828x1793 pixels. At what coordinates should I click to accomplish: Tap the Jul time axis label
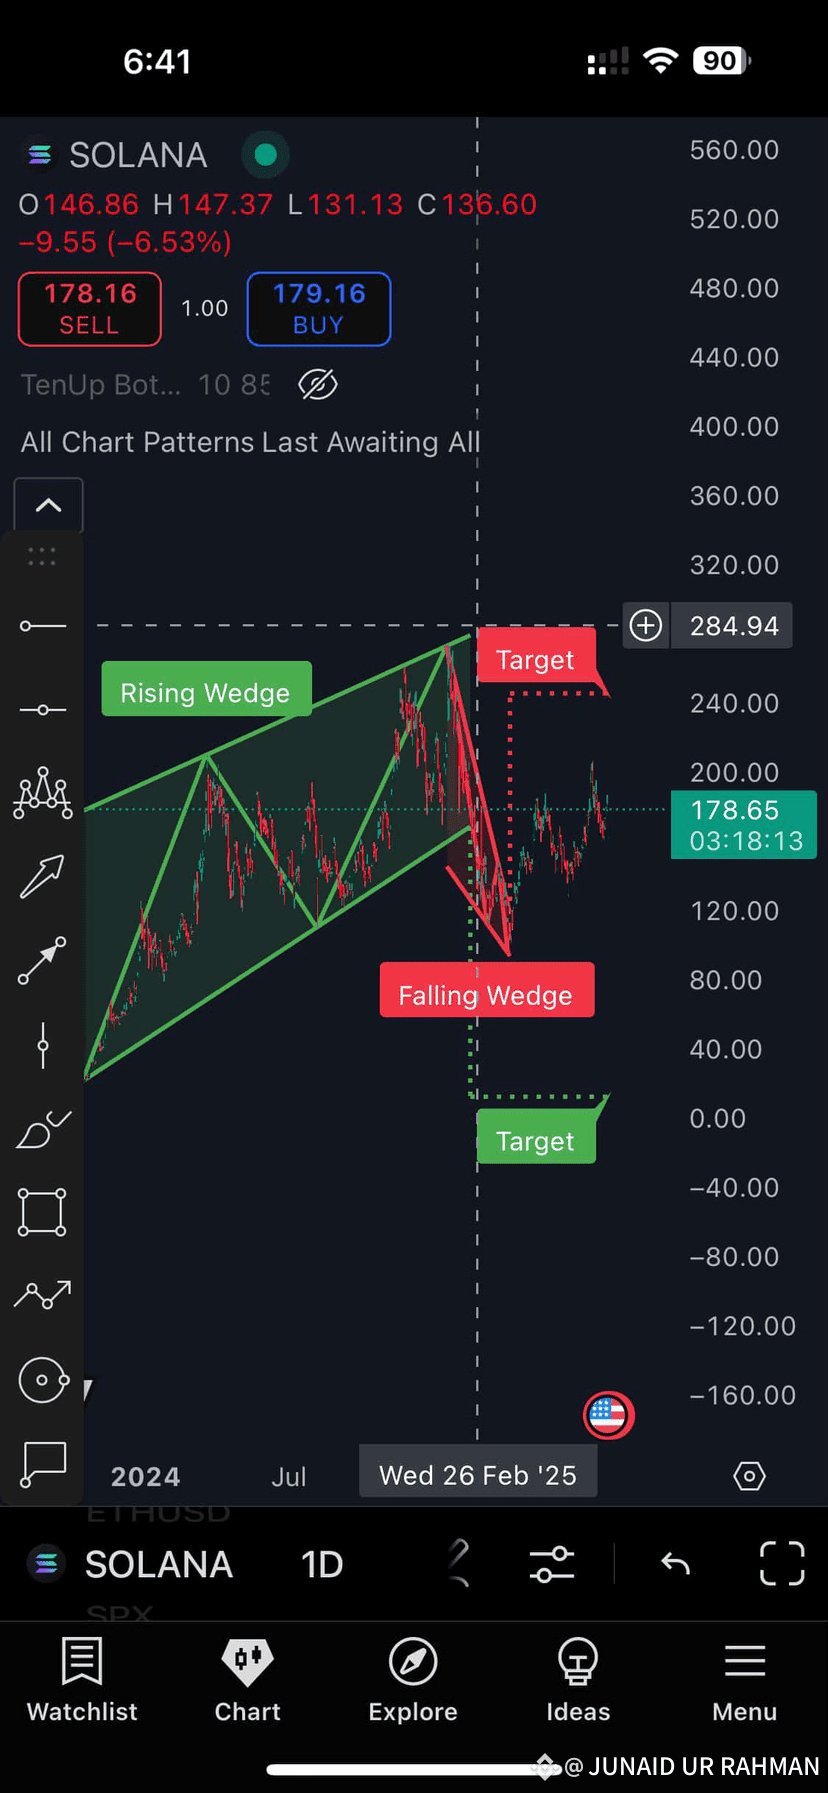(288, 1477)
